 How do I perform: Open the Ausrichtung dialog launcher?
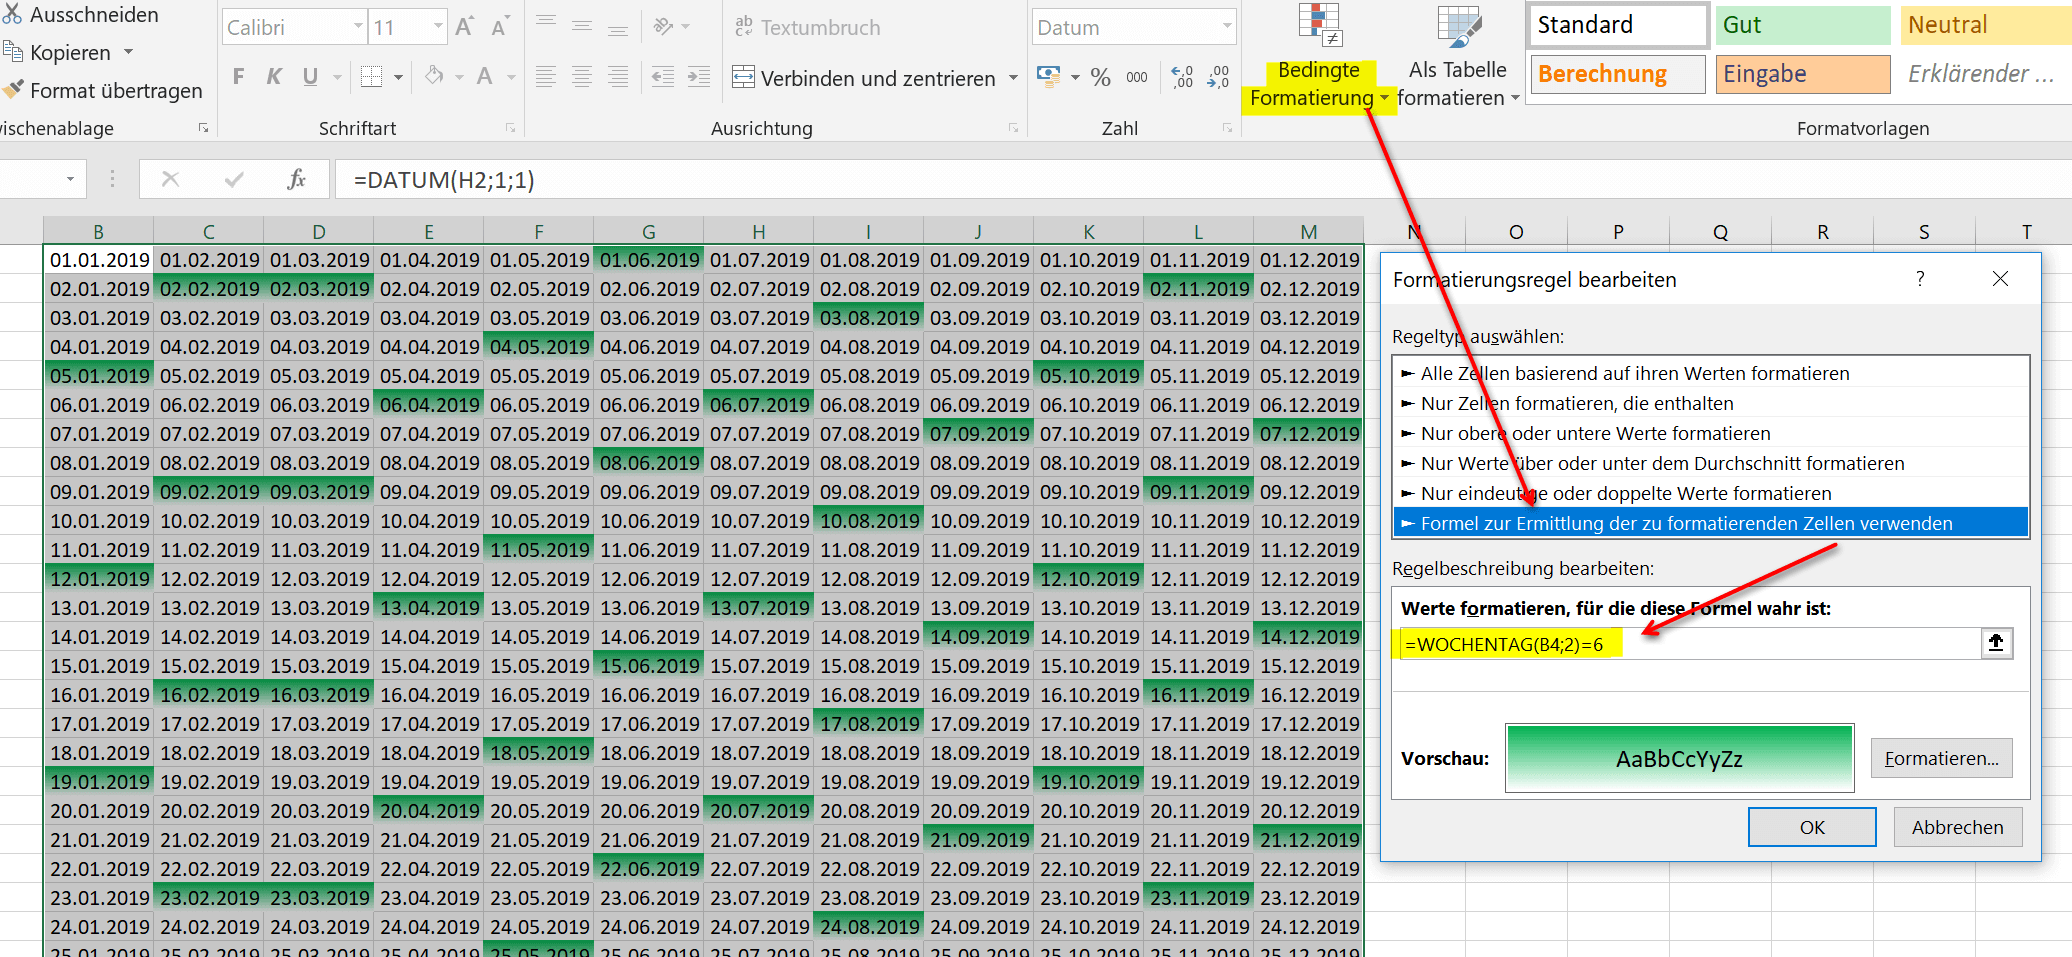(x=1013, y=128)
